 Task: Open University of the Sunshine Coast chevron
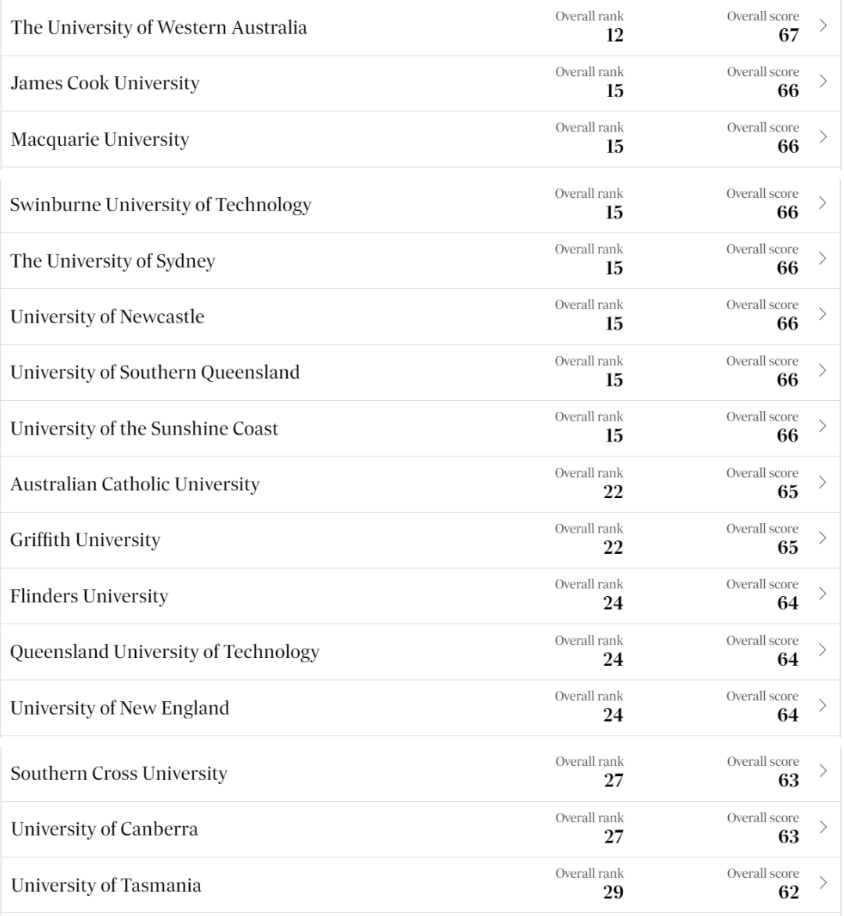click(x=822, y=426)
